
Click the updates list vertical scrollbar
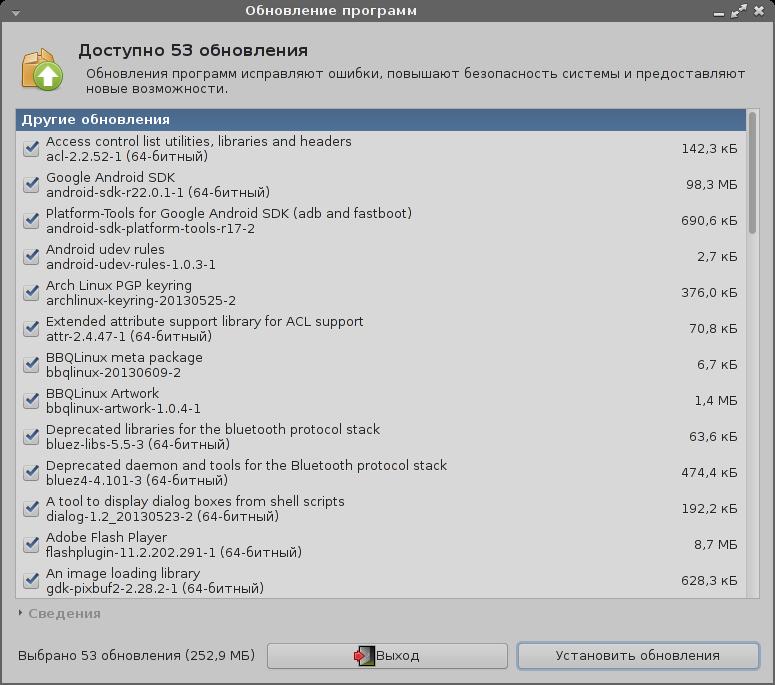pyautogui.click(x=752, y=173)
